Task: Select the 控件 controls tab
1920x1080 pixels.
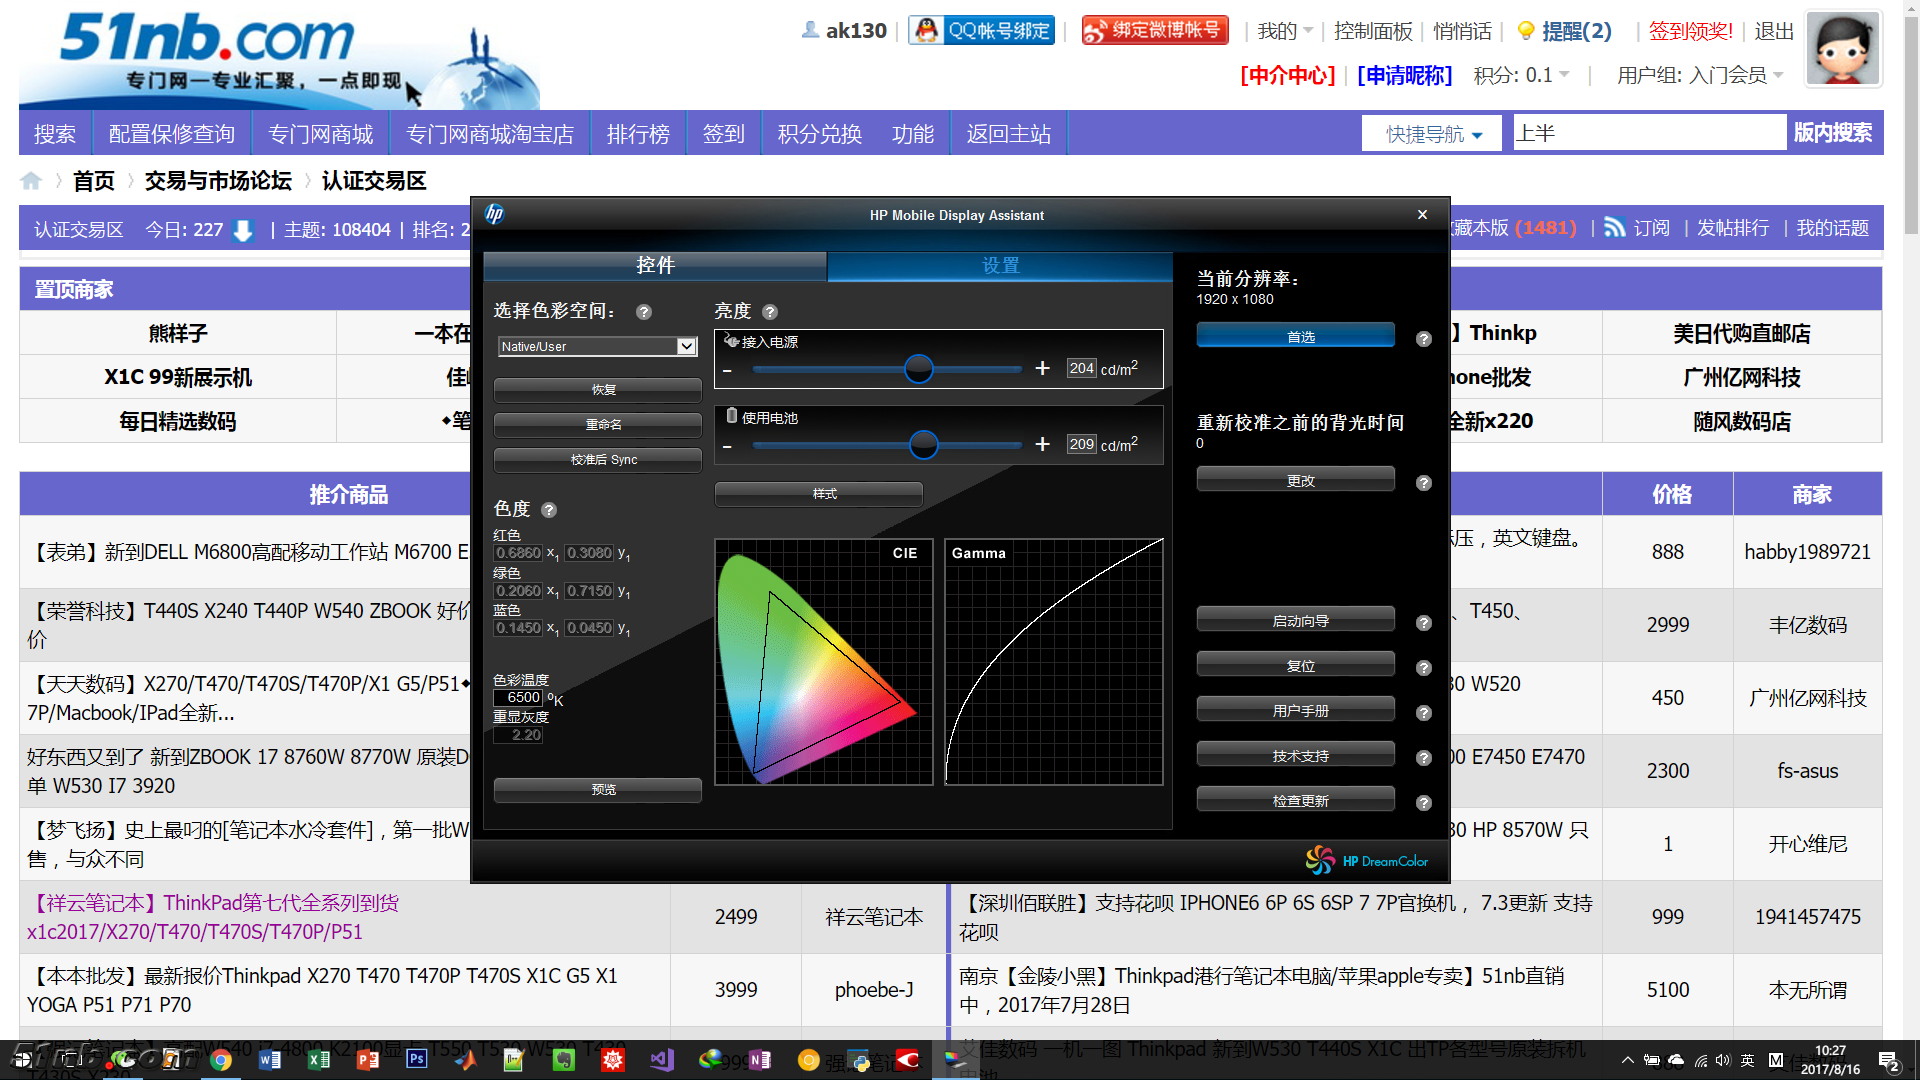Action: coord(655,265)
